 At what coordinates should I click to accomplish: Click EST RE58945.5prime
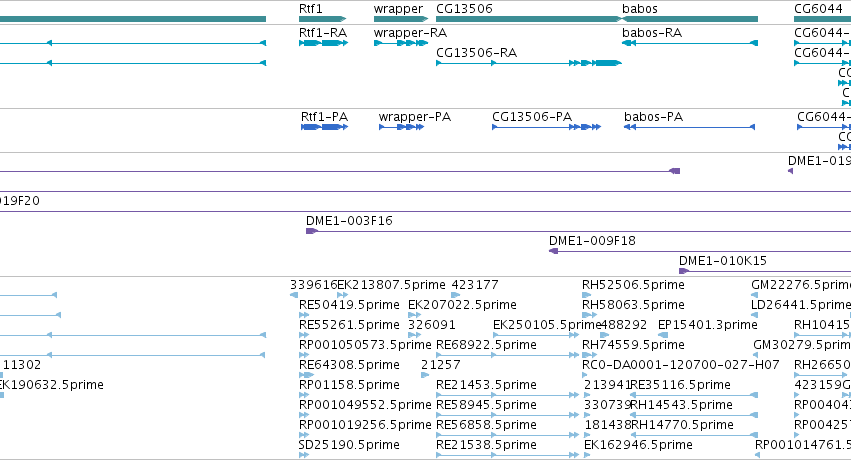pos(486,405)
